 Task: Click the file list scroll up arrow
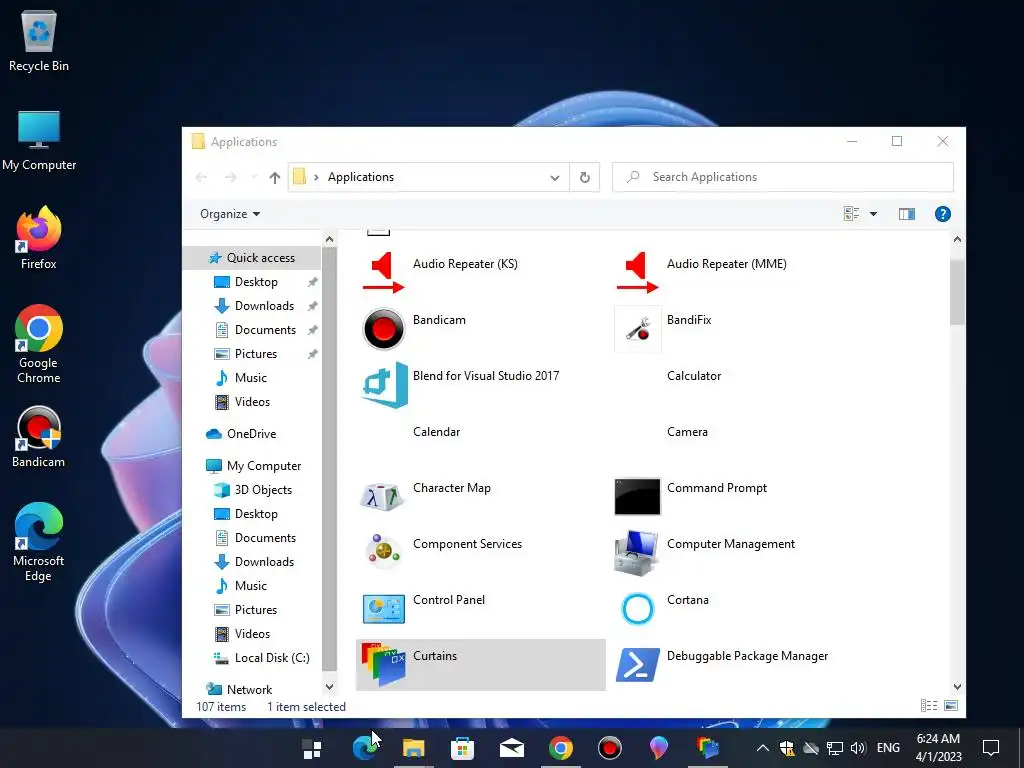(957, 240)
